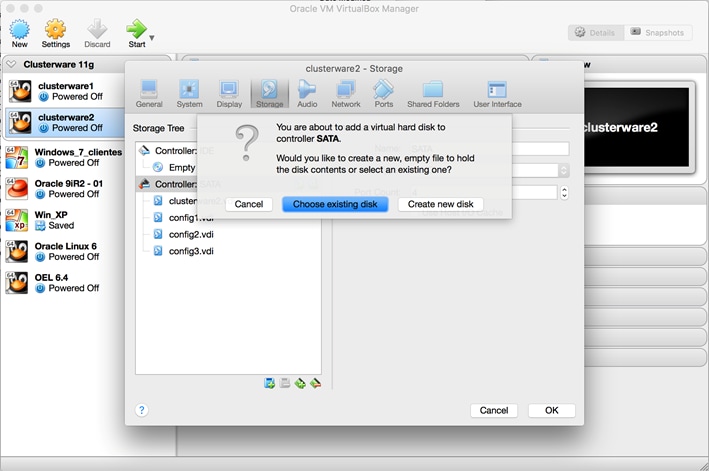
Task: Click the 'Saved' status under Win_XP
Action: pos(61,225)
